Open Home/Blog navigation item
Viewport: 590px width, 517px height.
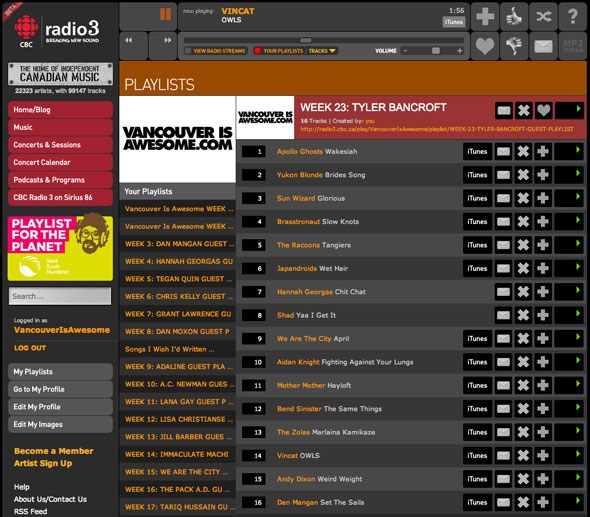60,110
